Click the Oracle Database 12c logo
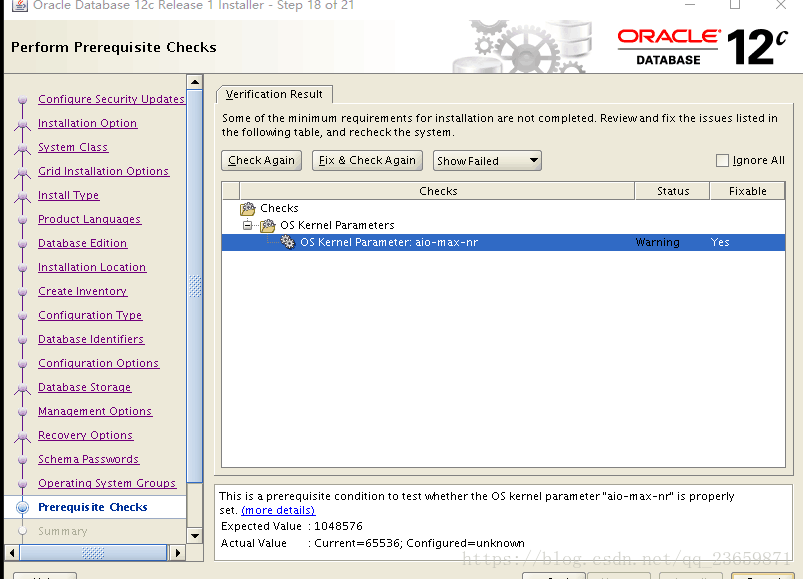 tap(702, 47)
